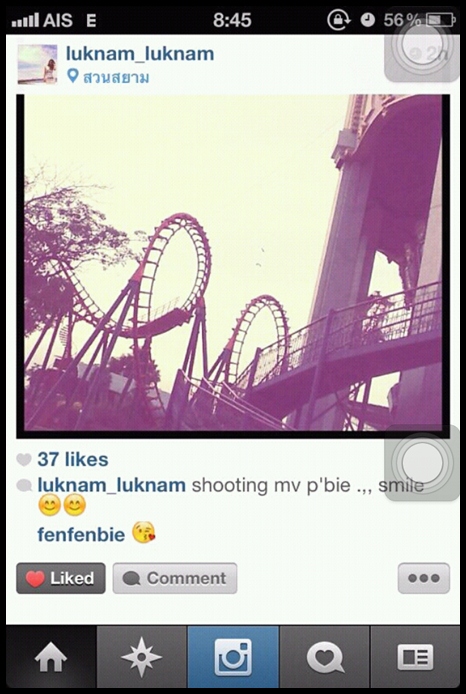Open luknam_luknam profile from the post header

pos(140,54)
